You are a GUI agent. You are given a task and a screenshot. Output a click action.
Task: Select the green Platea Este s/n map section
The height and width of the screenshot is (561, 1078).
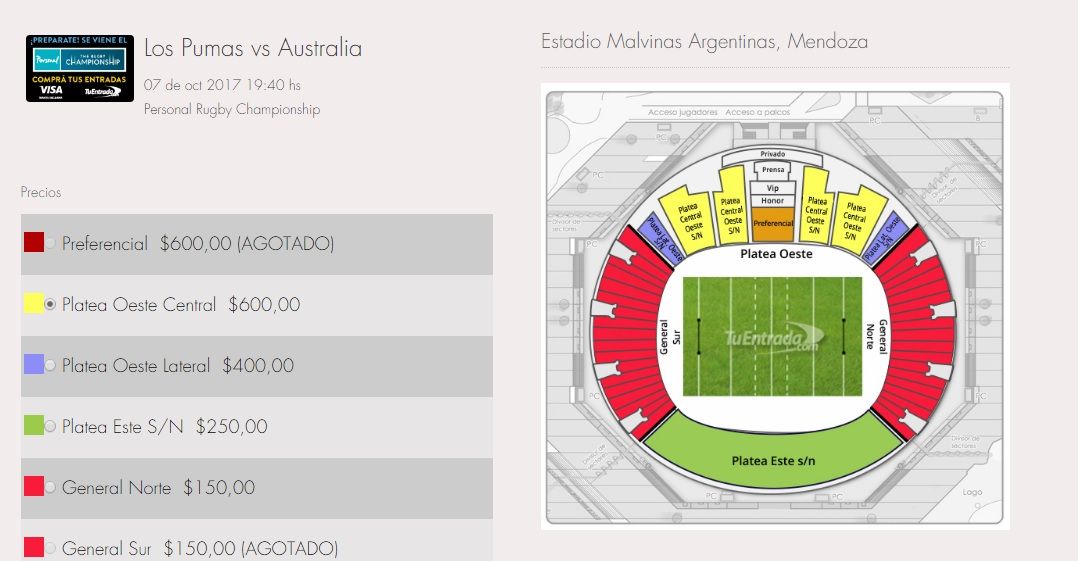point(773,455)
